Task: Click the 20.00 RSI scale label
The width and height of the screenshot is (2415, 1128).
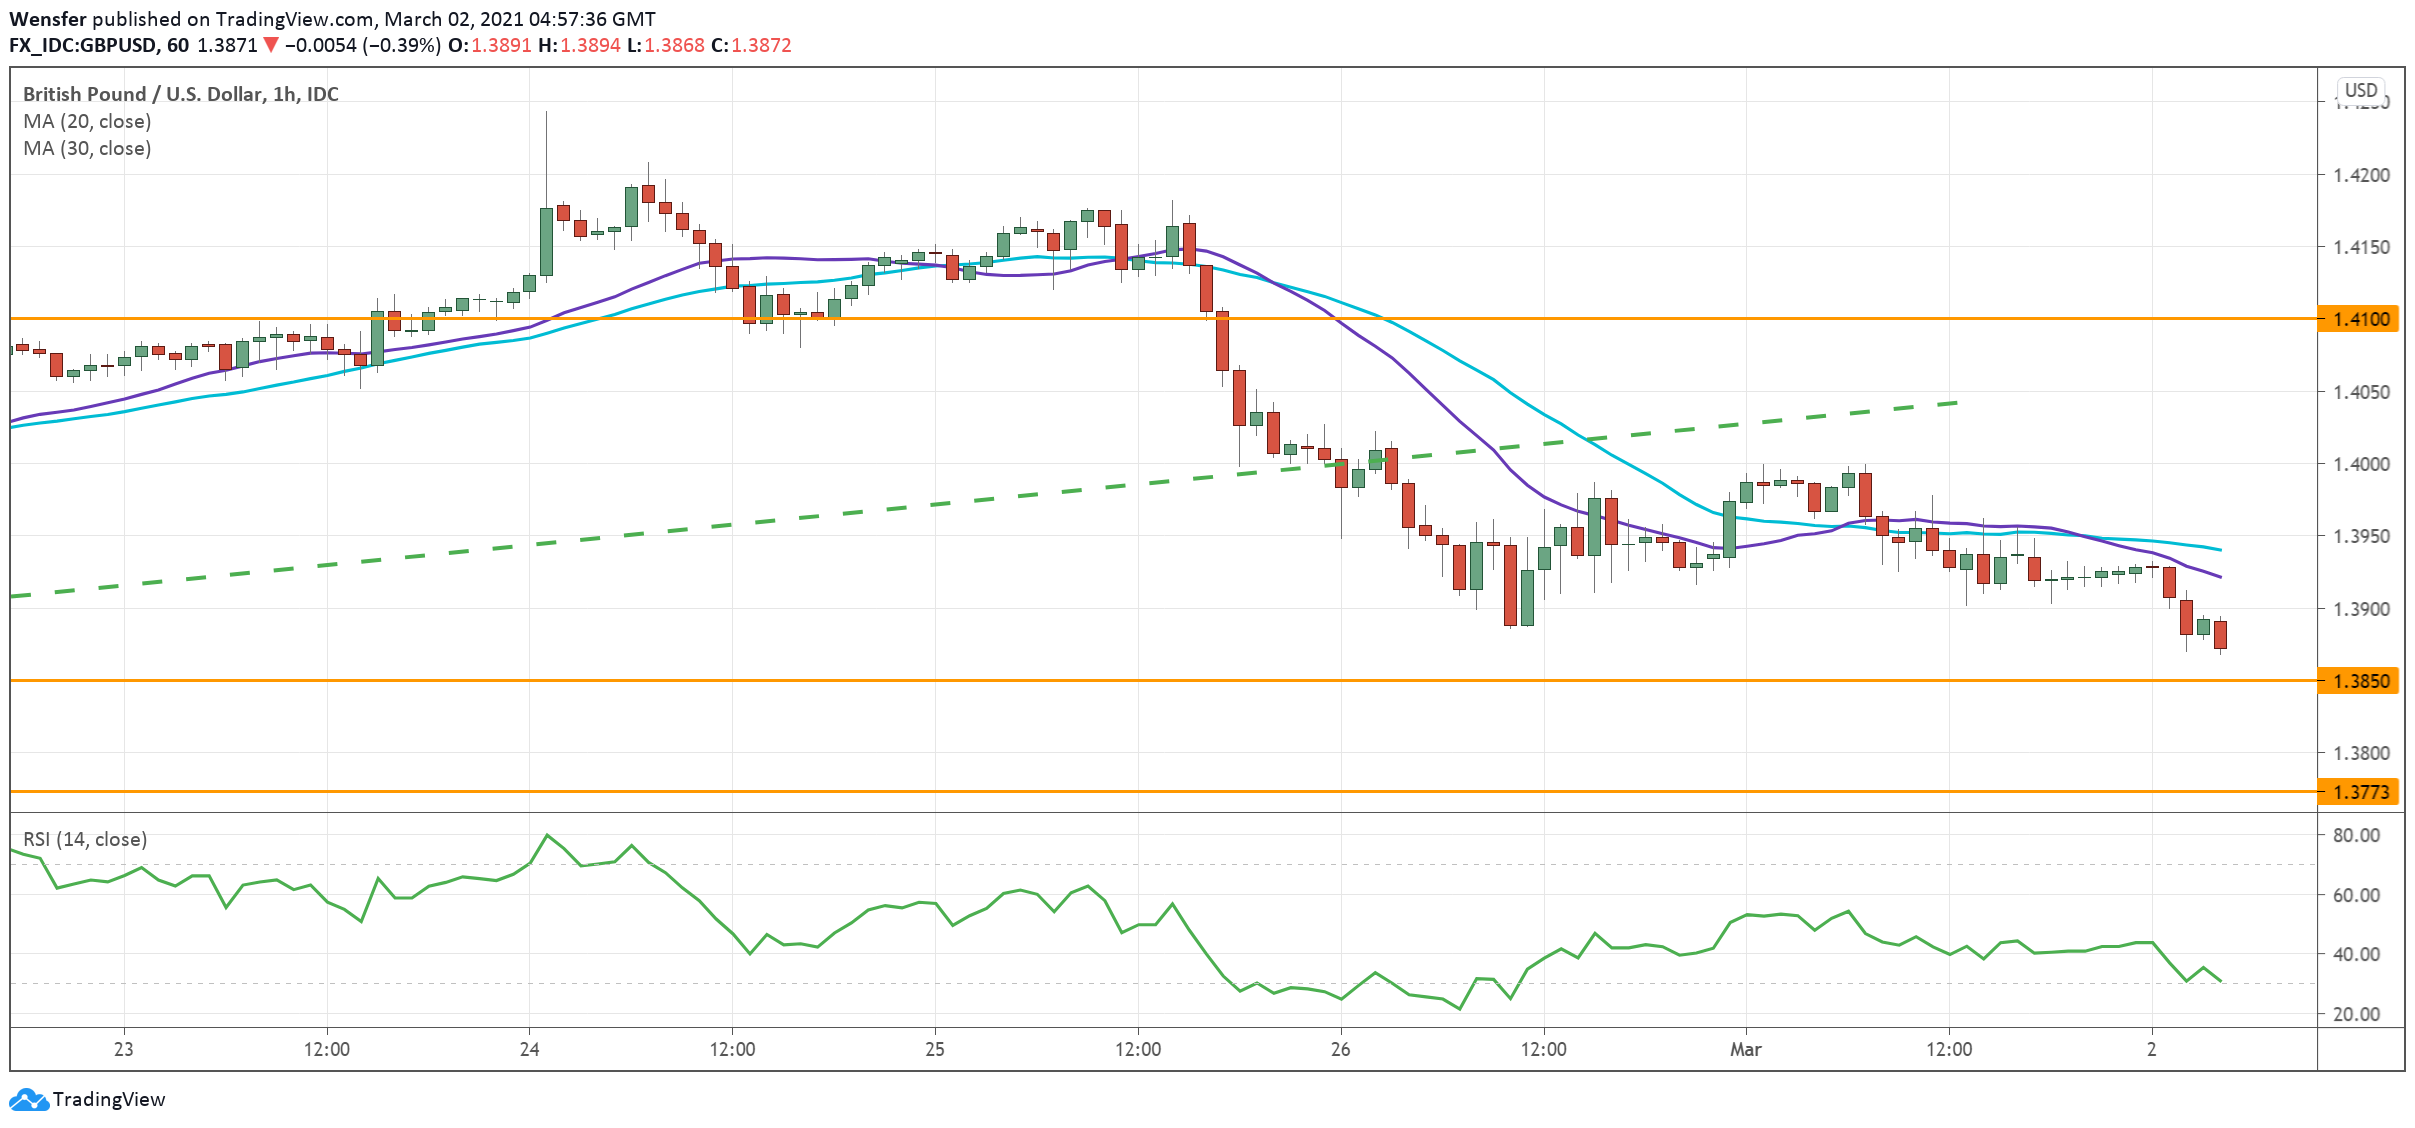Action: click(x=2355, y=1014)
